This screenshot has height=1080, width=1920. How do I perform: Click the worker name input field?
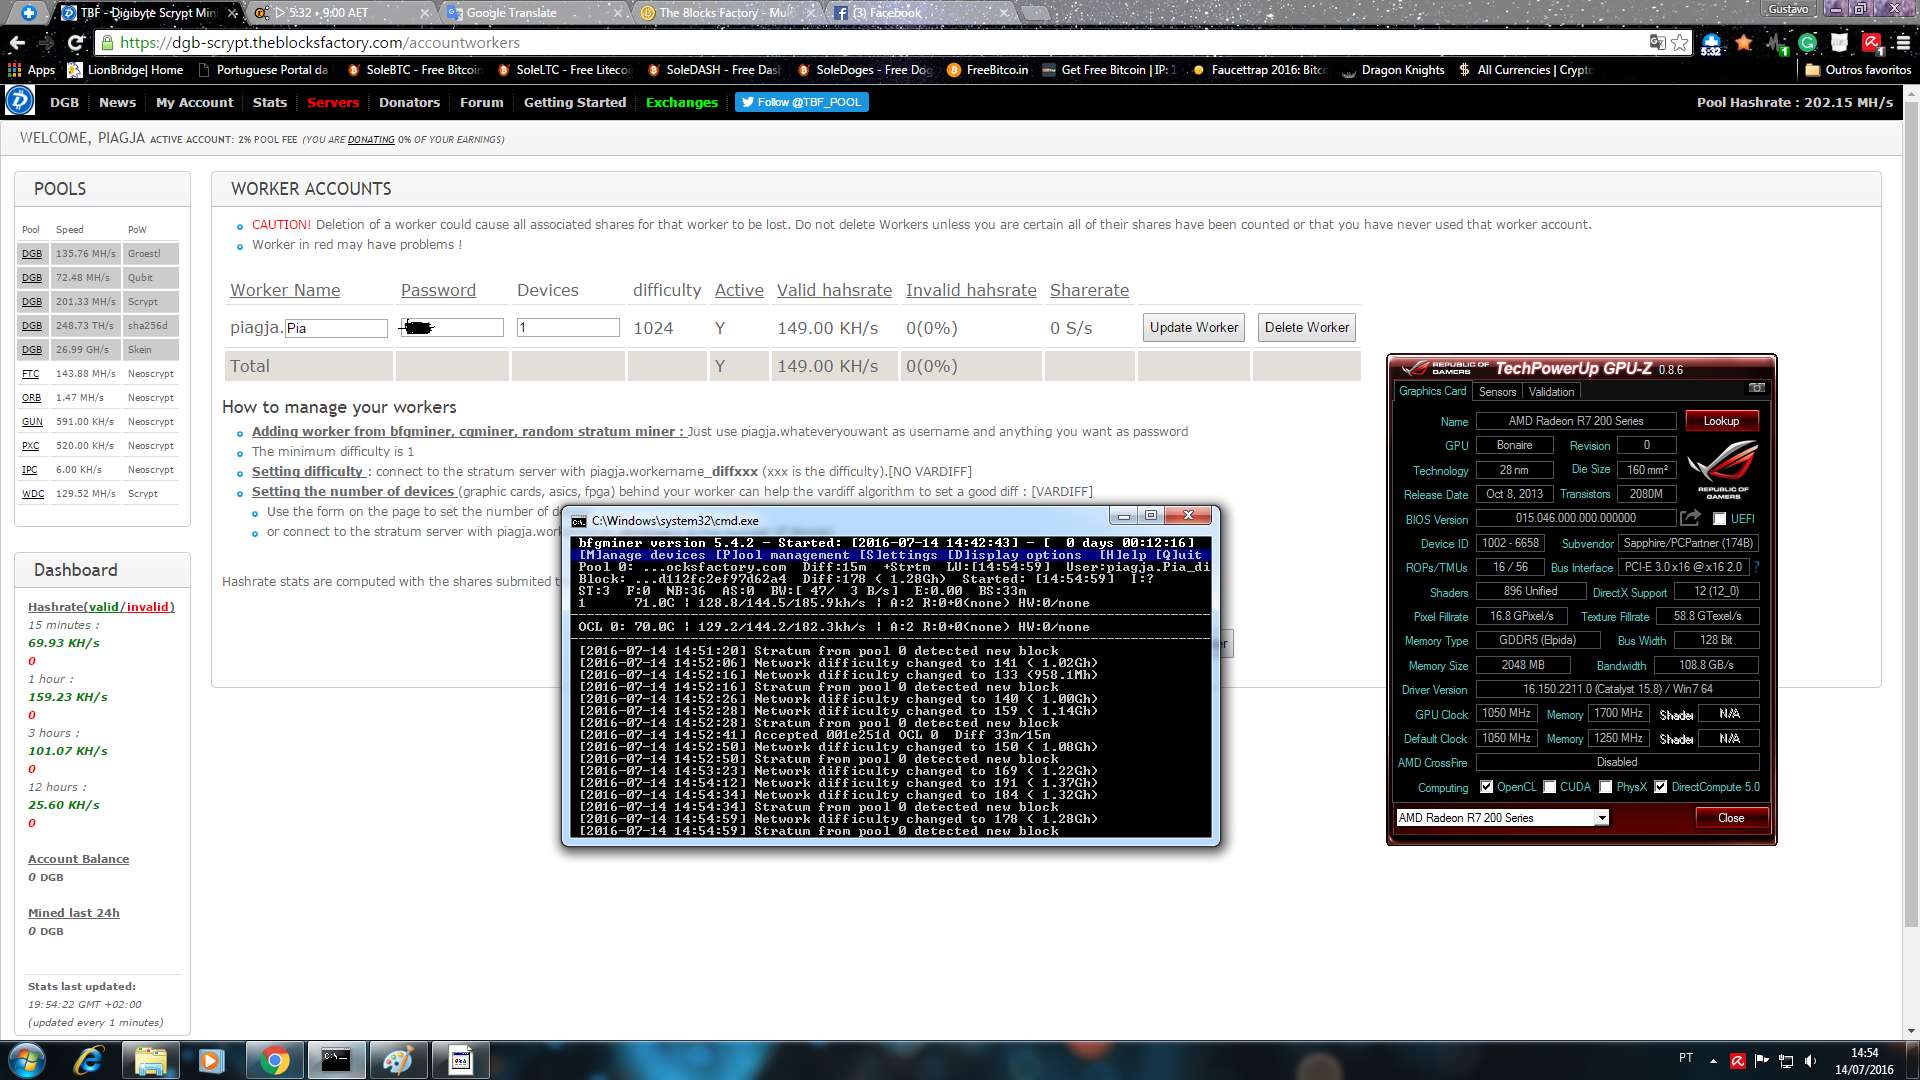(336, 328)
